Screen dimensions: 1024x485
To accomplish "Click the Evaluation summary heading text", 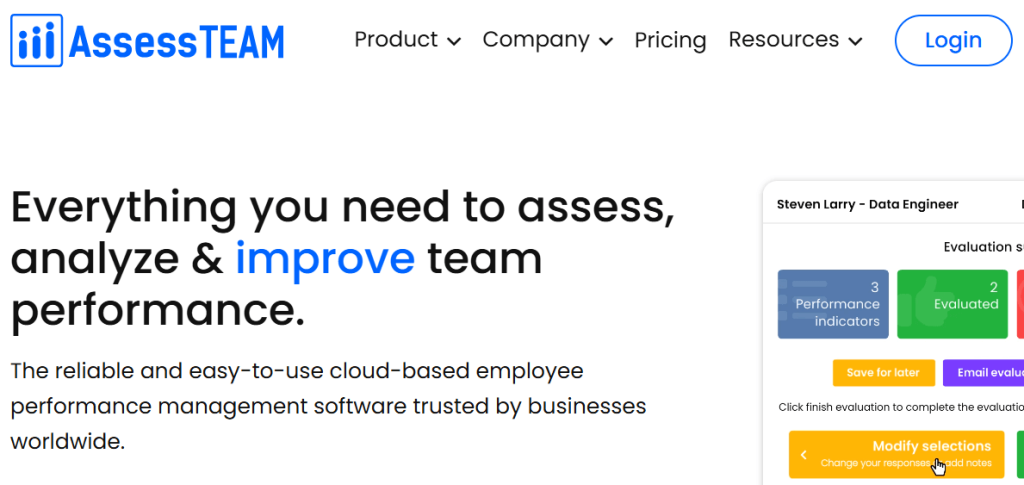I will [x=984, y=247].
